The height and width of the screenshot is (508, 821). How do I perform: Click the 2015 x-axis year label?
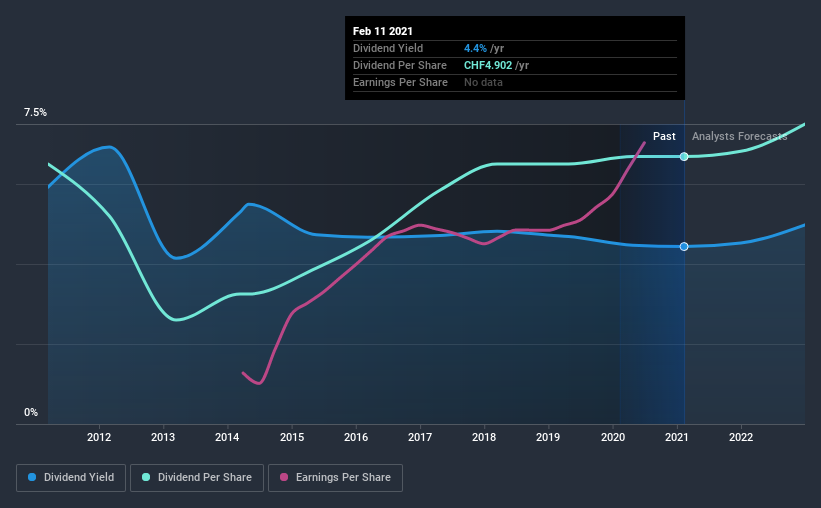pos(292,437)
